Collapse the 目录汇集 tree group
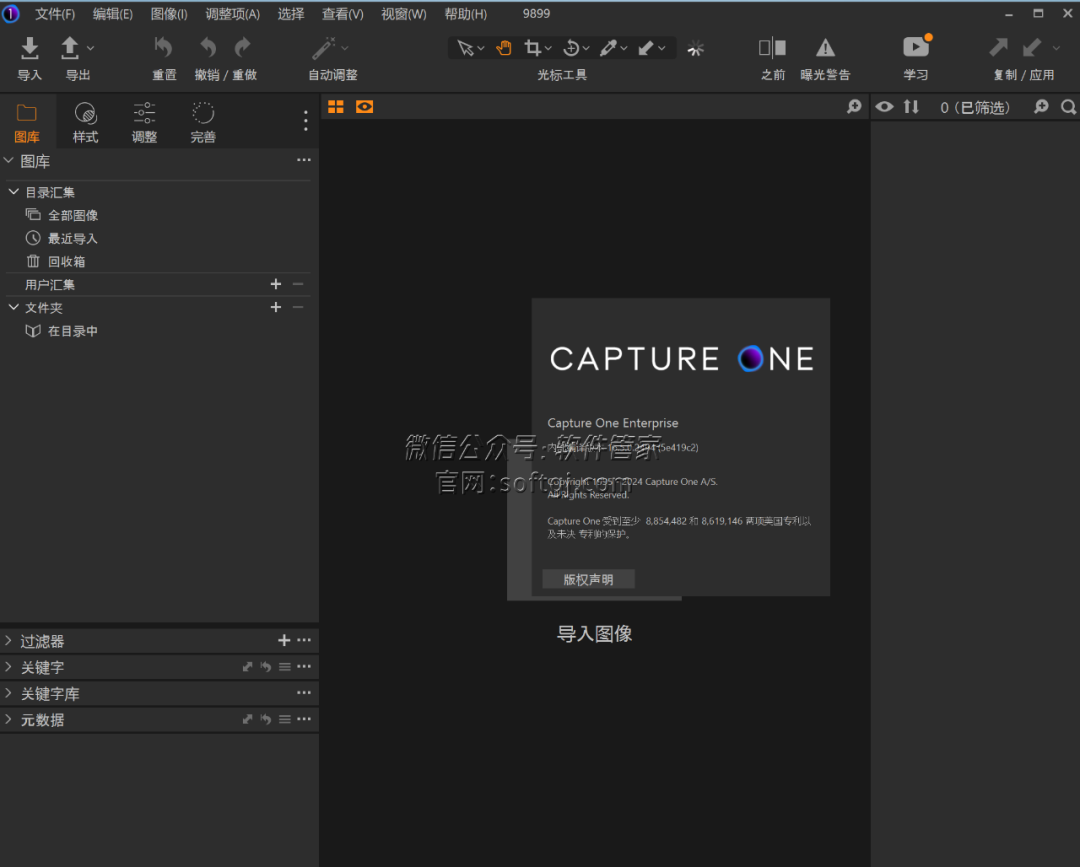 pos(13,191)
